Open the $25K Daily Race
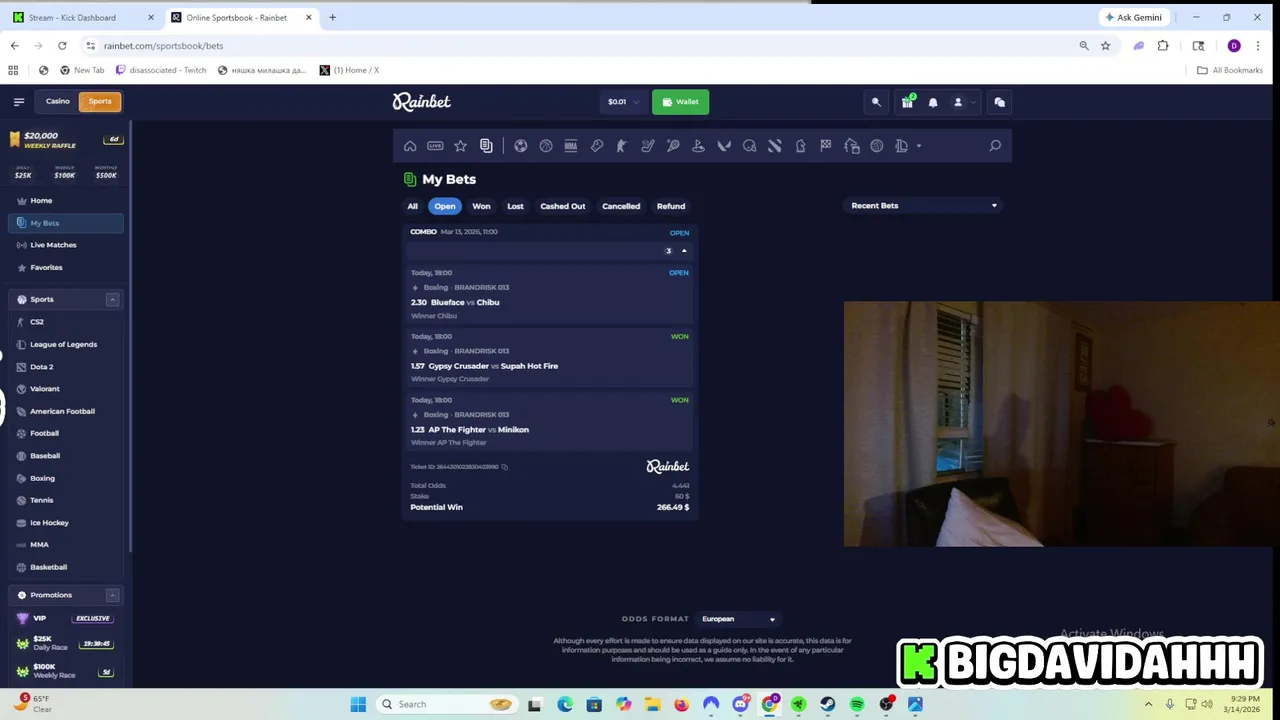The height and width of the screenshot is (720, 1280). point(66,643)
